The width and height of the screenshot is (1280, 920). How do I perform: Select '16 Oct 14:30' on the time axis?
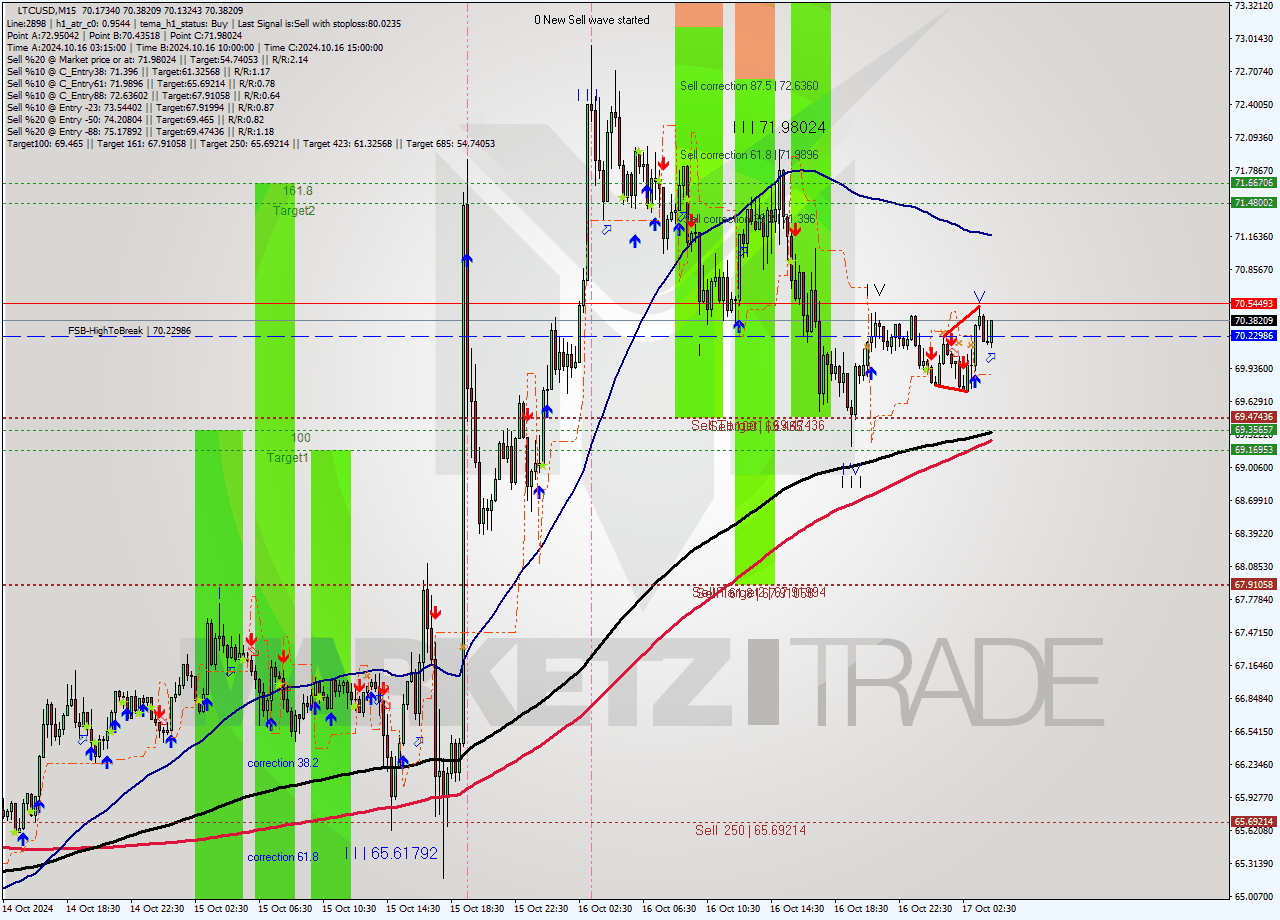coord(796,909)
